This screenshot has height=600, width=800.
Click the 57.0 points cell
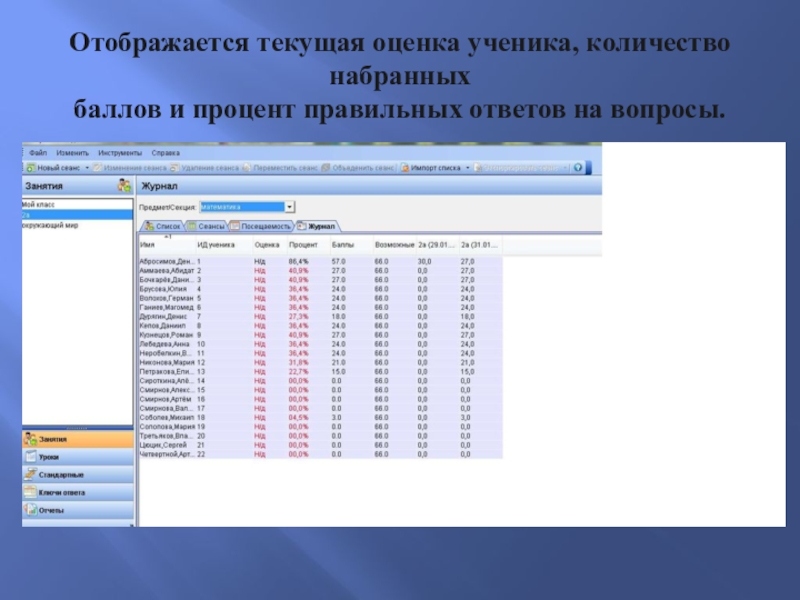338,261
